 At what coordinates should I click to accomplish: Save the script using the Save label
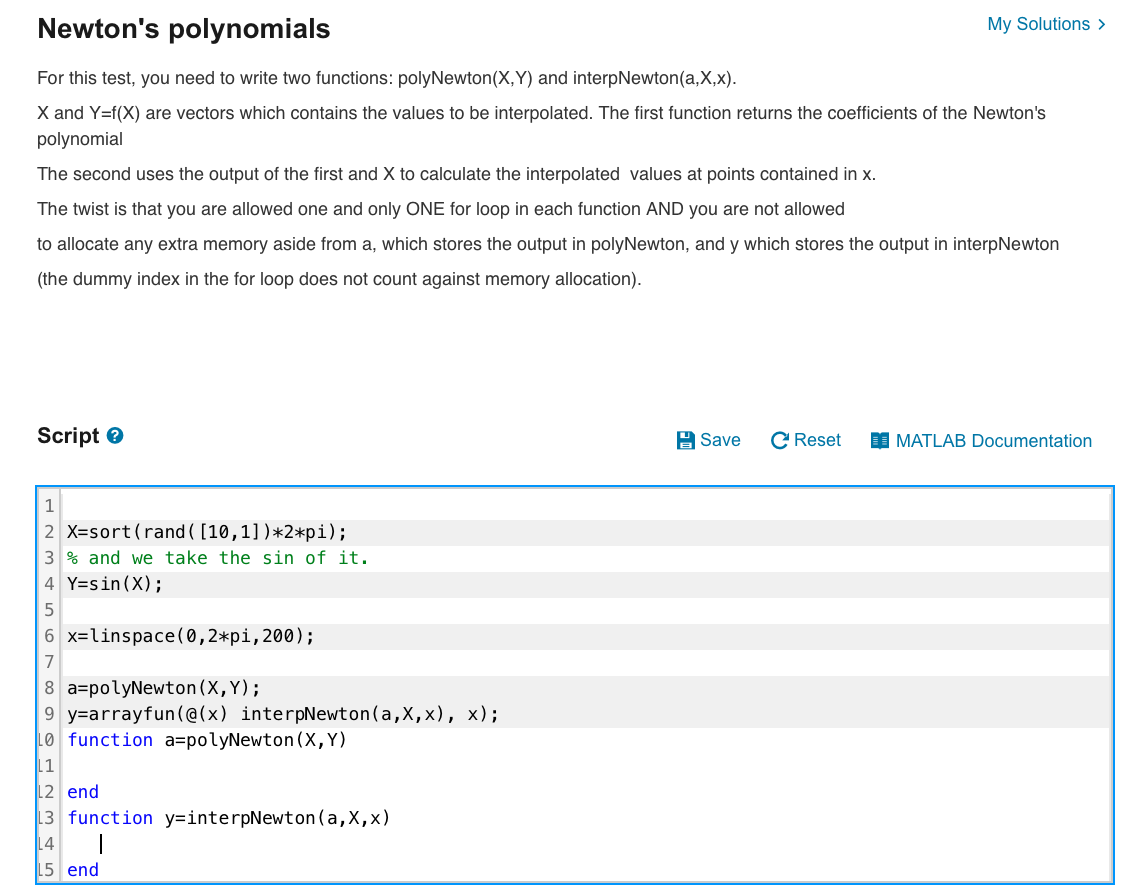coord(718,440)
